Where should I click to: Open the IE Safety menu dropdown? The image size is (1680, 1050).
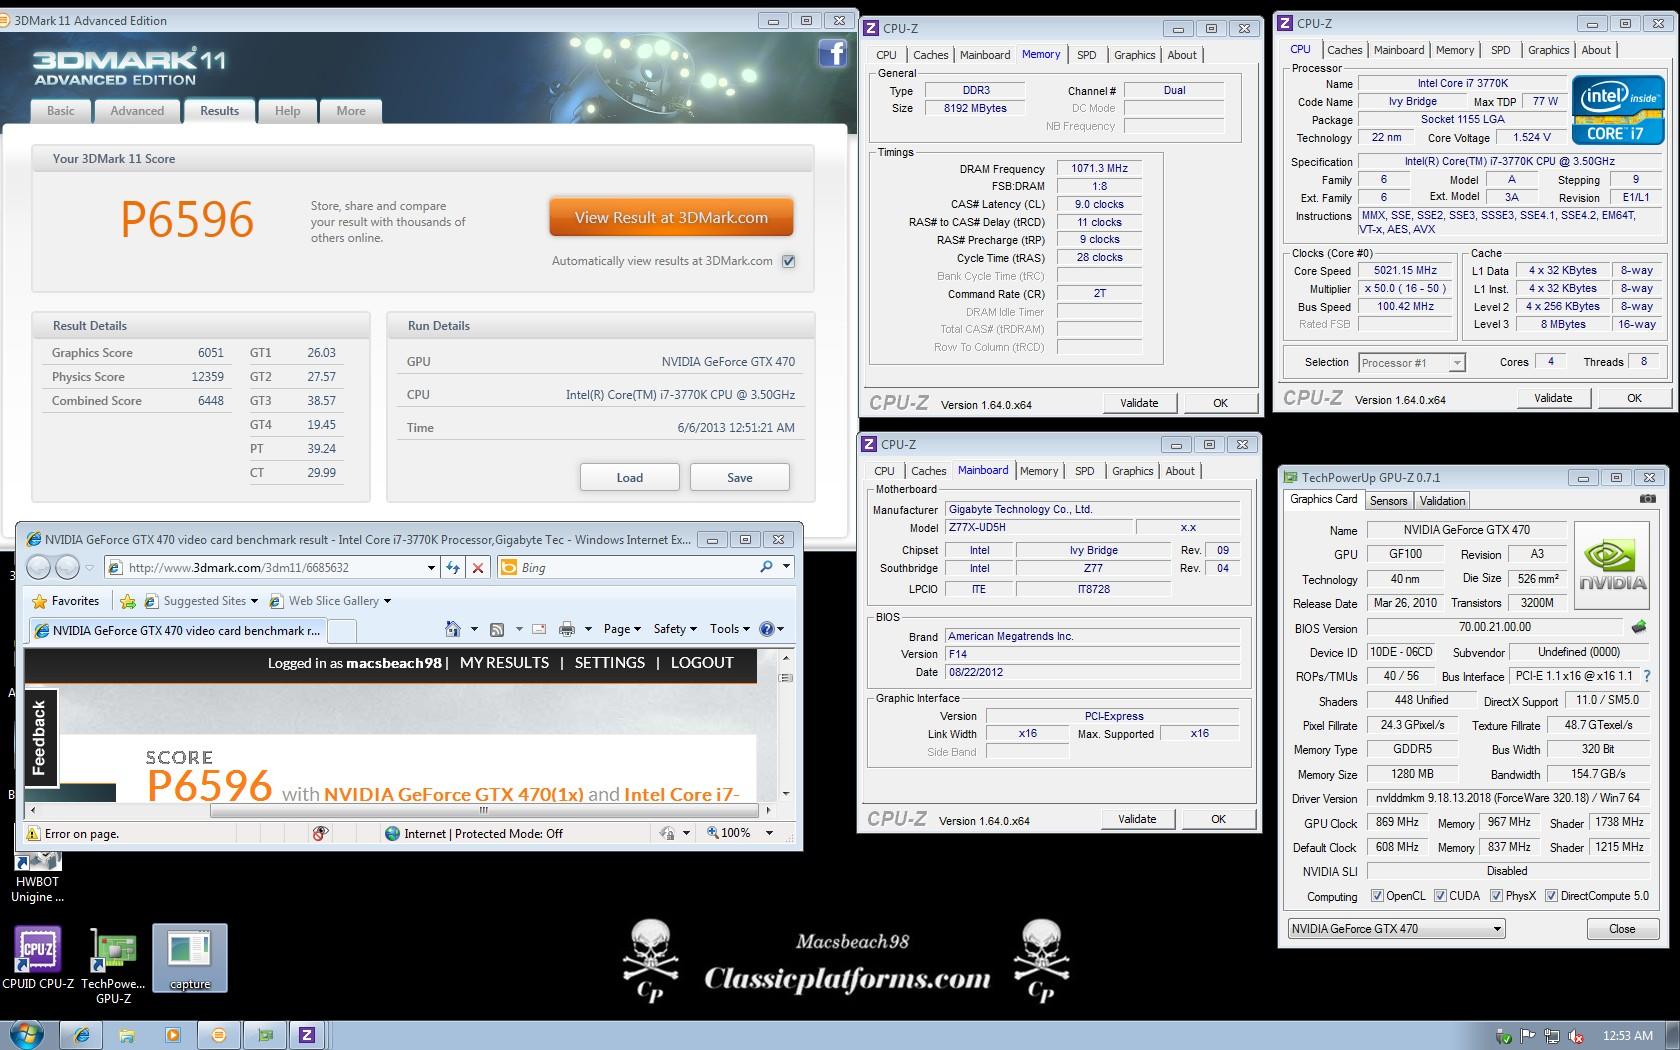pos(675,629)
